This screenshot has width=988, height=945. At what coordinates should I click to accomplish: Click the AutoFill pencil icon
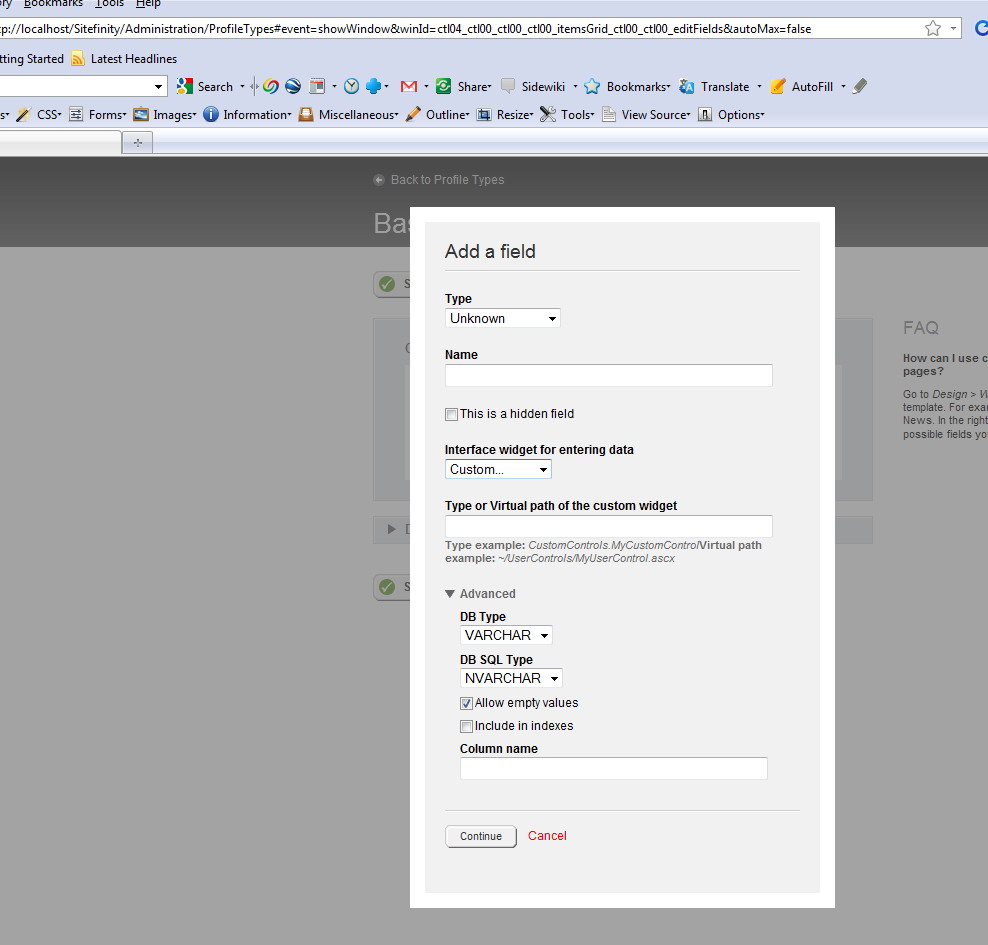(x=778, y=86)
